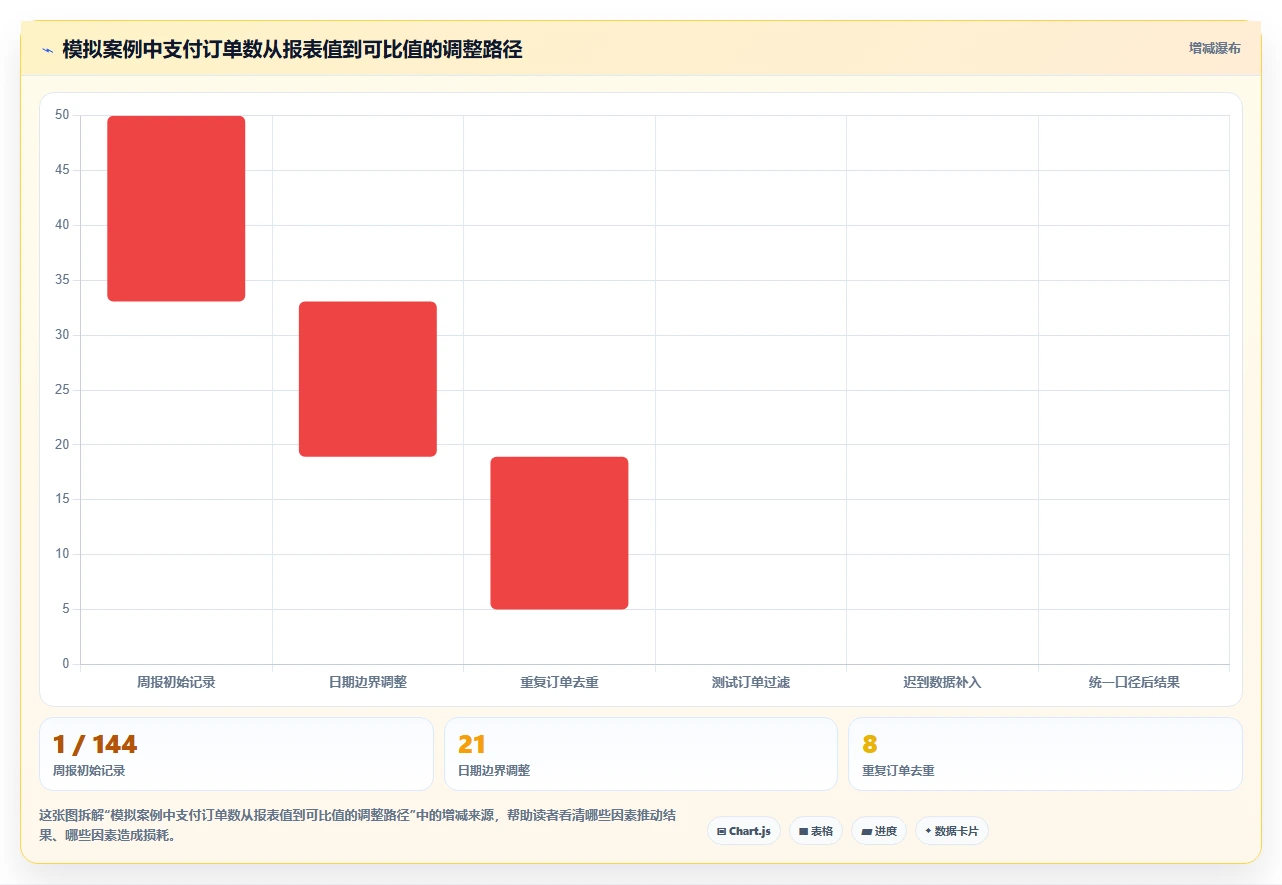Click the description paragraph starting 这张图拆解
This screenshot has height=885, width=1282.
(x=358, y=825)
